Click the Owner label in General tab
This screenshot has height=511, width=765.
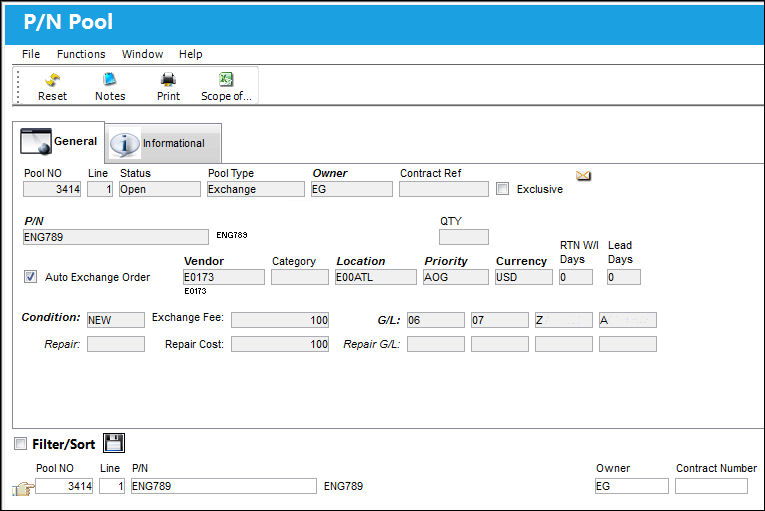tap(330, 173)
